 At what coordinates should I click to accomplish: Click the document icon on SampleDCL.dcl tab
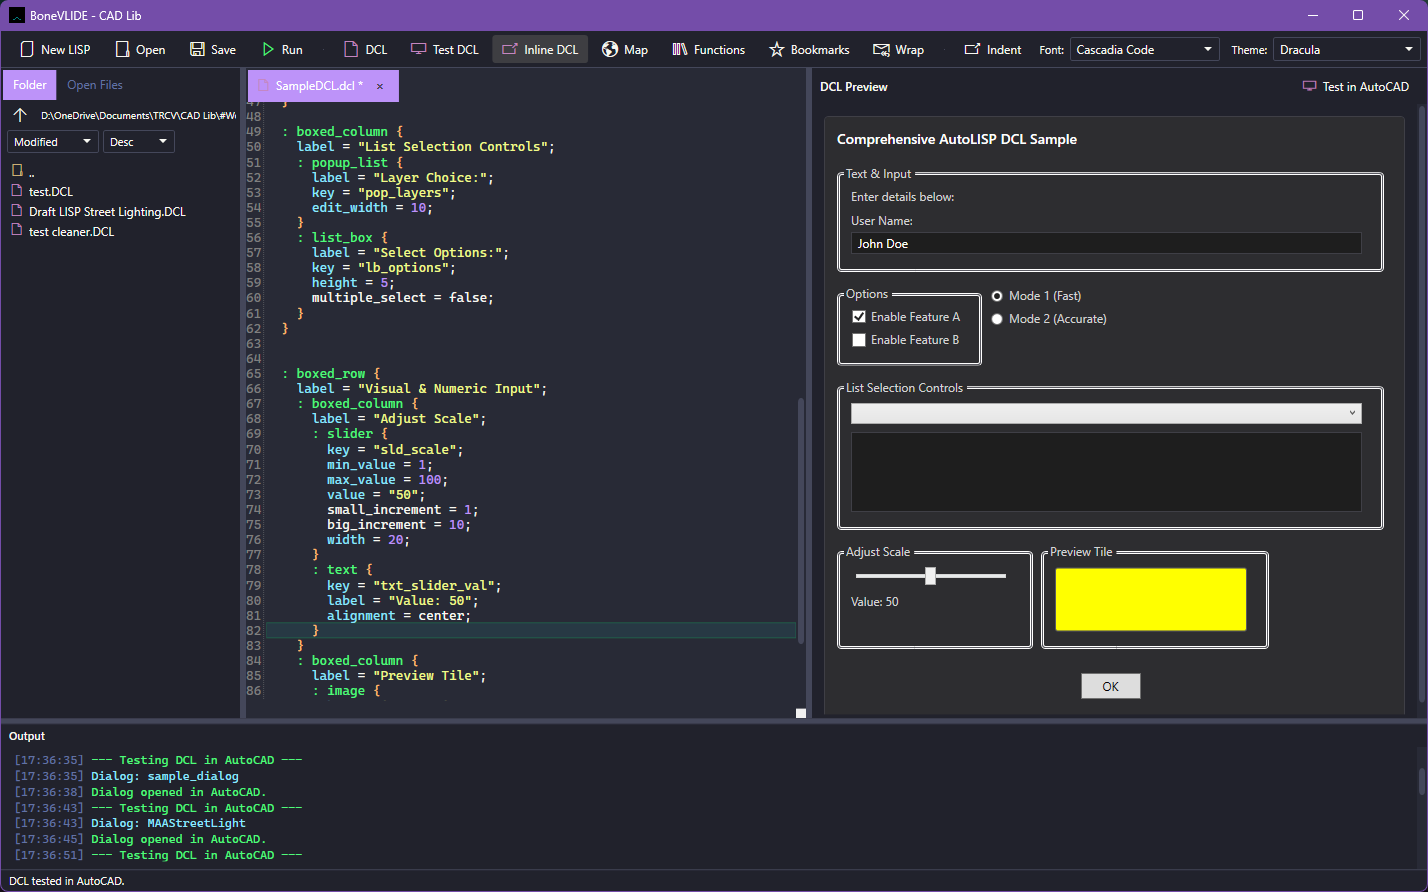click(x=263, y=86)
